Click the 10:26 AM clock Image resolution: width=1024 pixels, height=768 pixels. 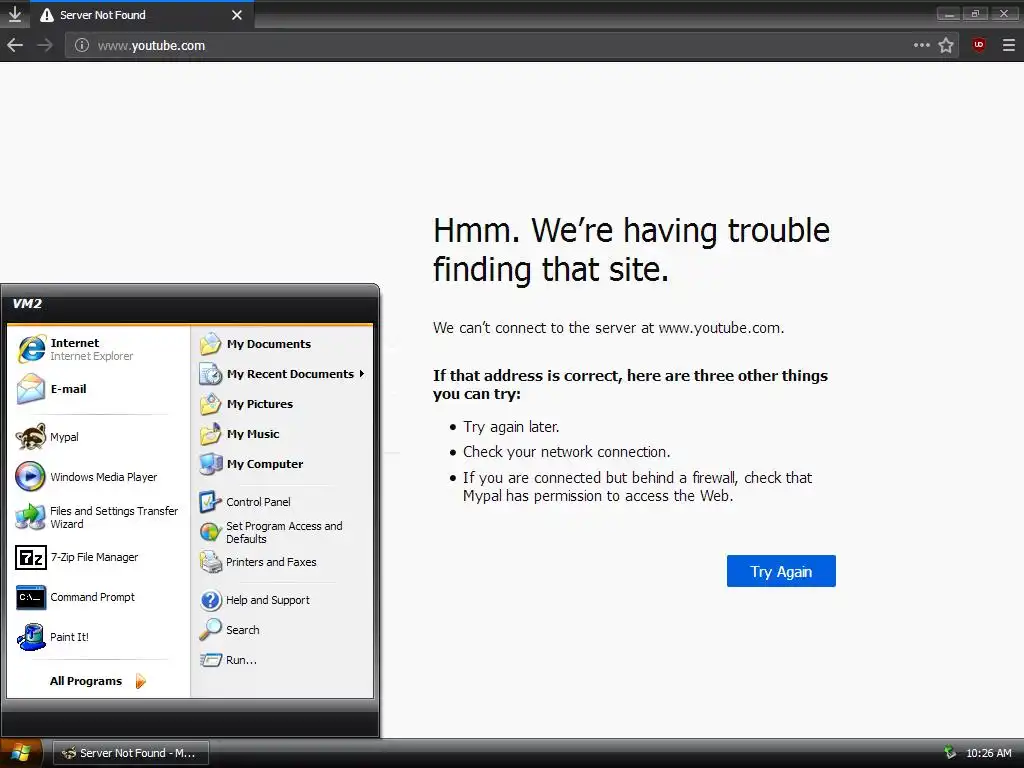(x=989, y=753)
